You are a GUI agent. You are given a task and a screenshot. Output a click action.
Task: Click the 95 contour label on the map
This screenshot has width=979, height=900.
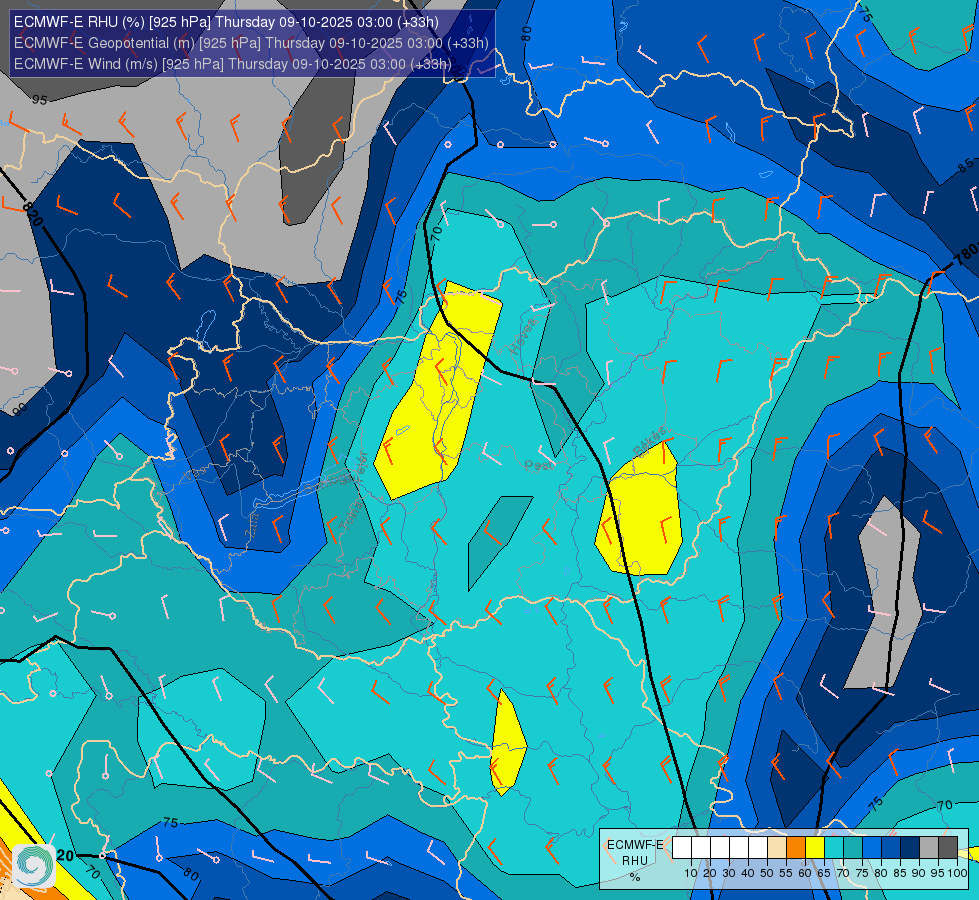point(39,100)
